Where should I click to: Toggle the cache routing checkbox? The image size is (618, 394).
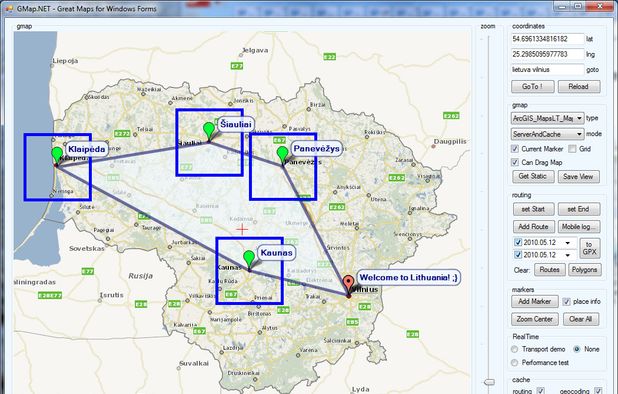(x=540, y=391)
